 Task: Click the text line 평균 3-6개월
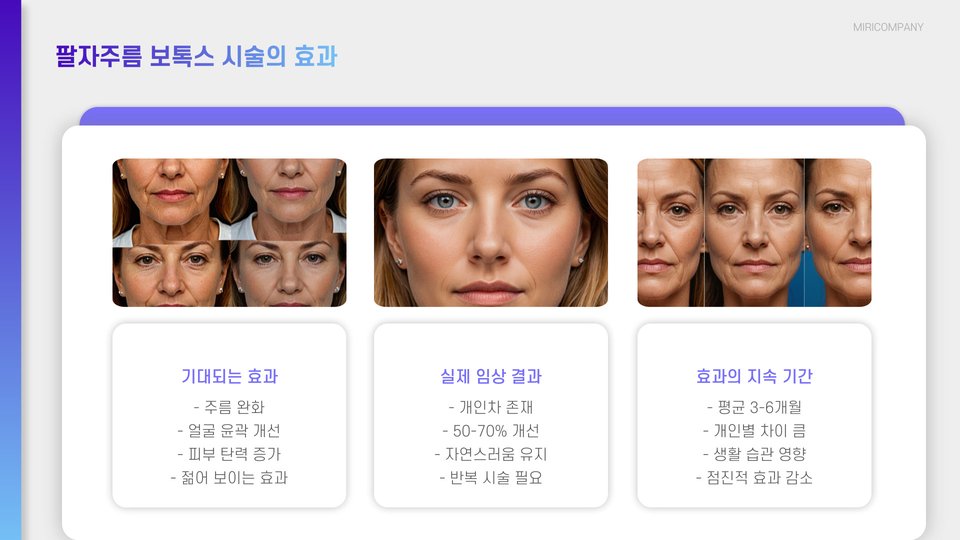[x=754, y=407]
